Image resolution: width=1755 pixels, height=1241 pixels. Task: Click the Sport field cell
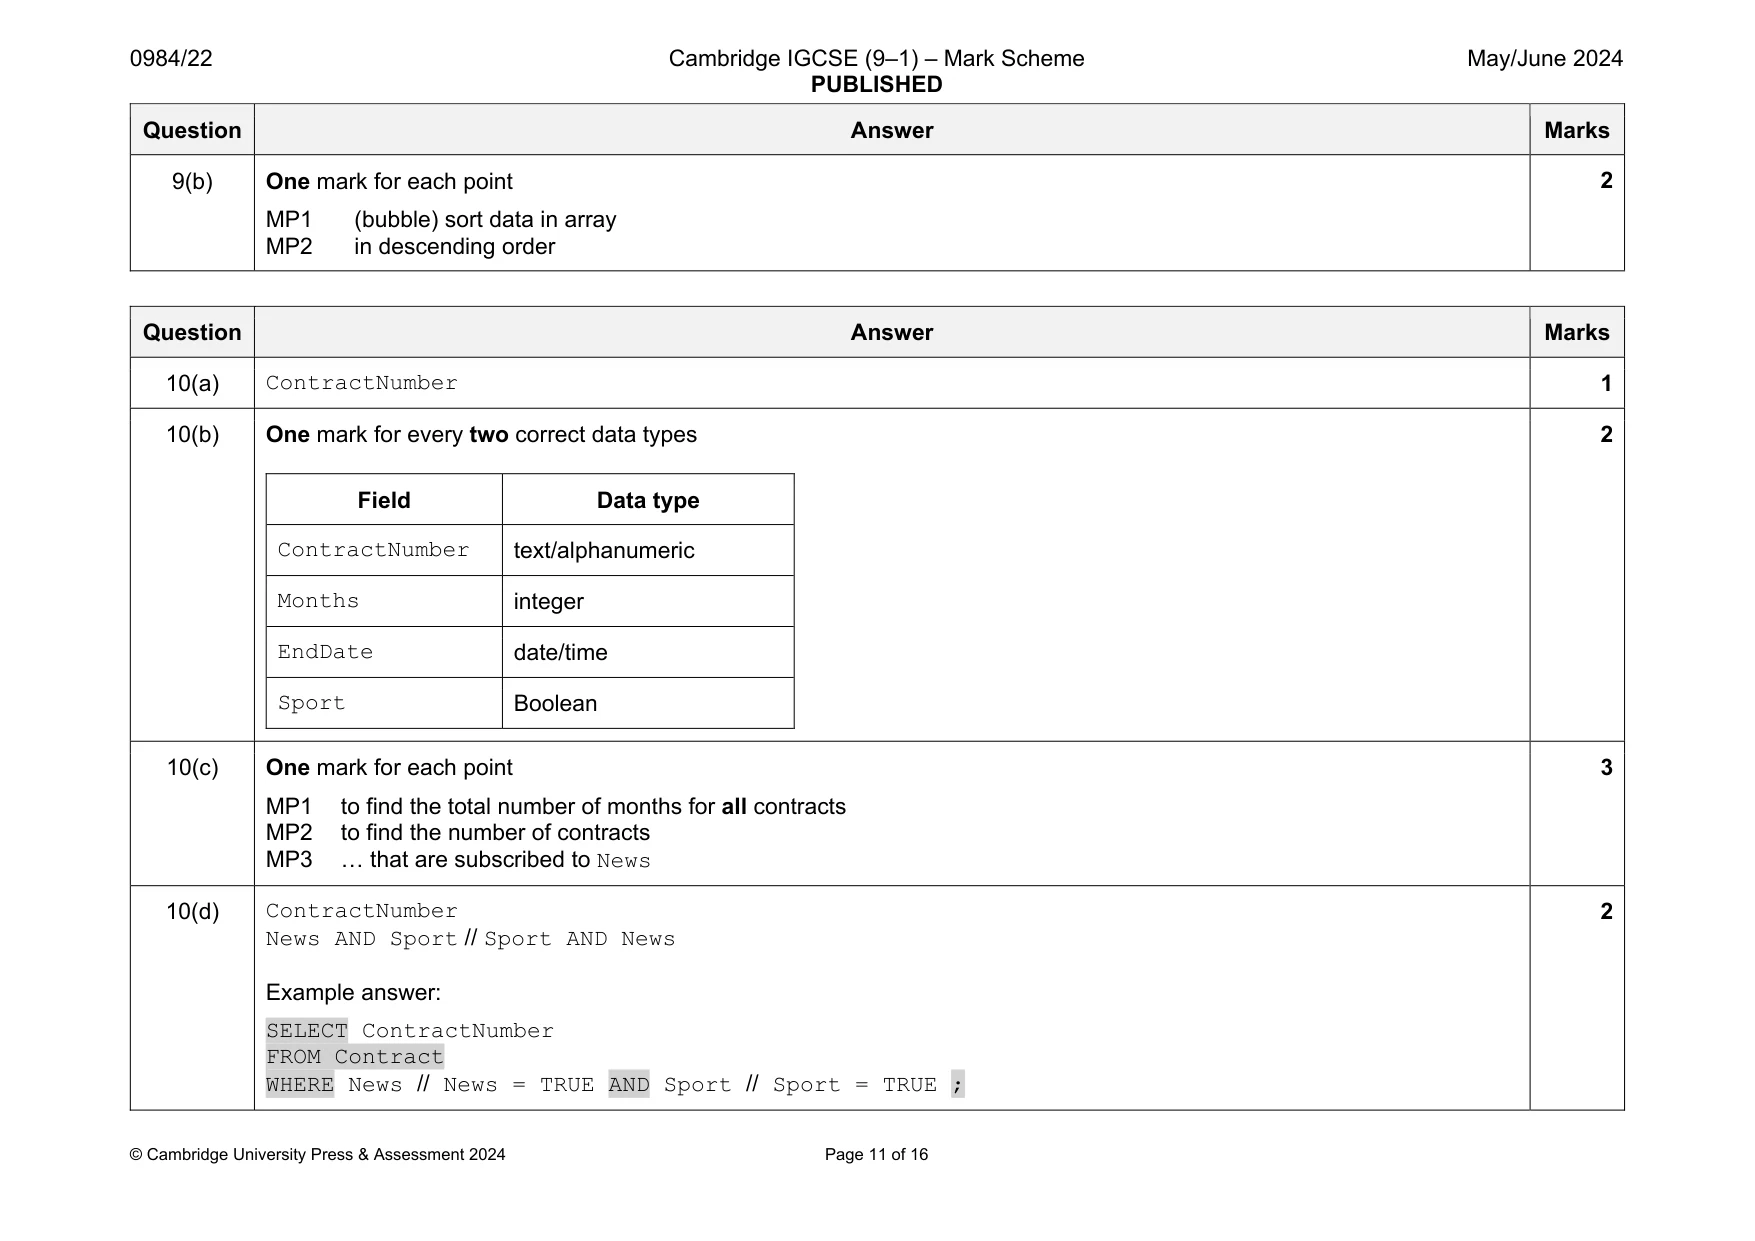(384, 704)
